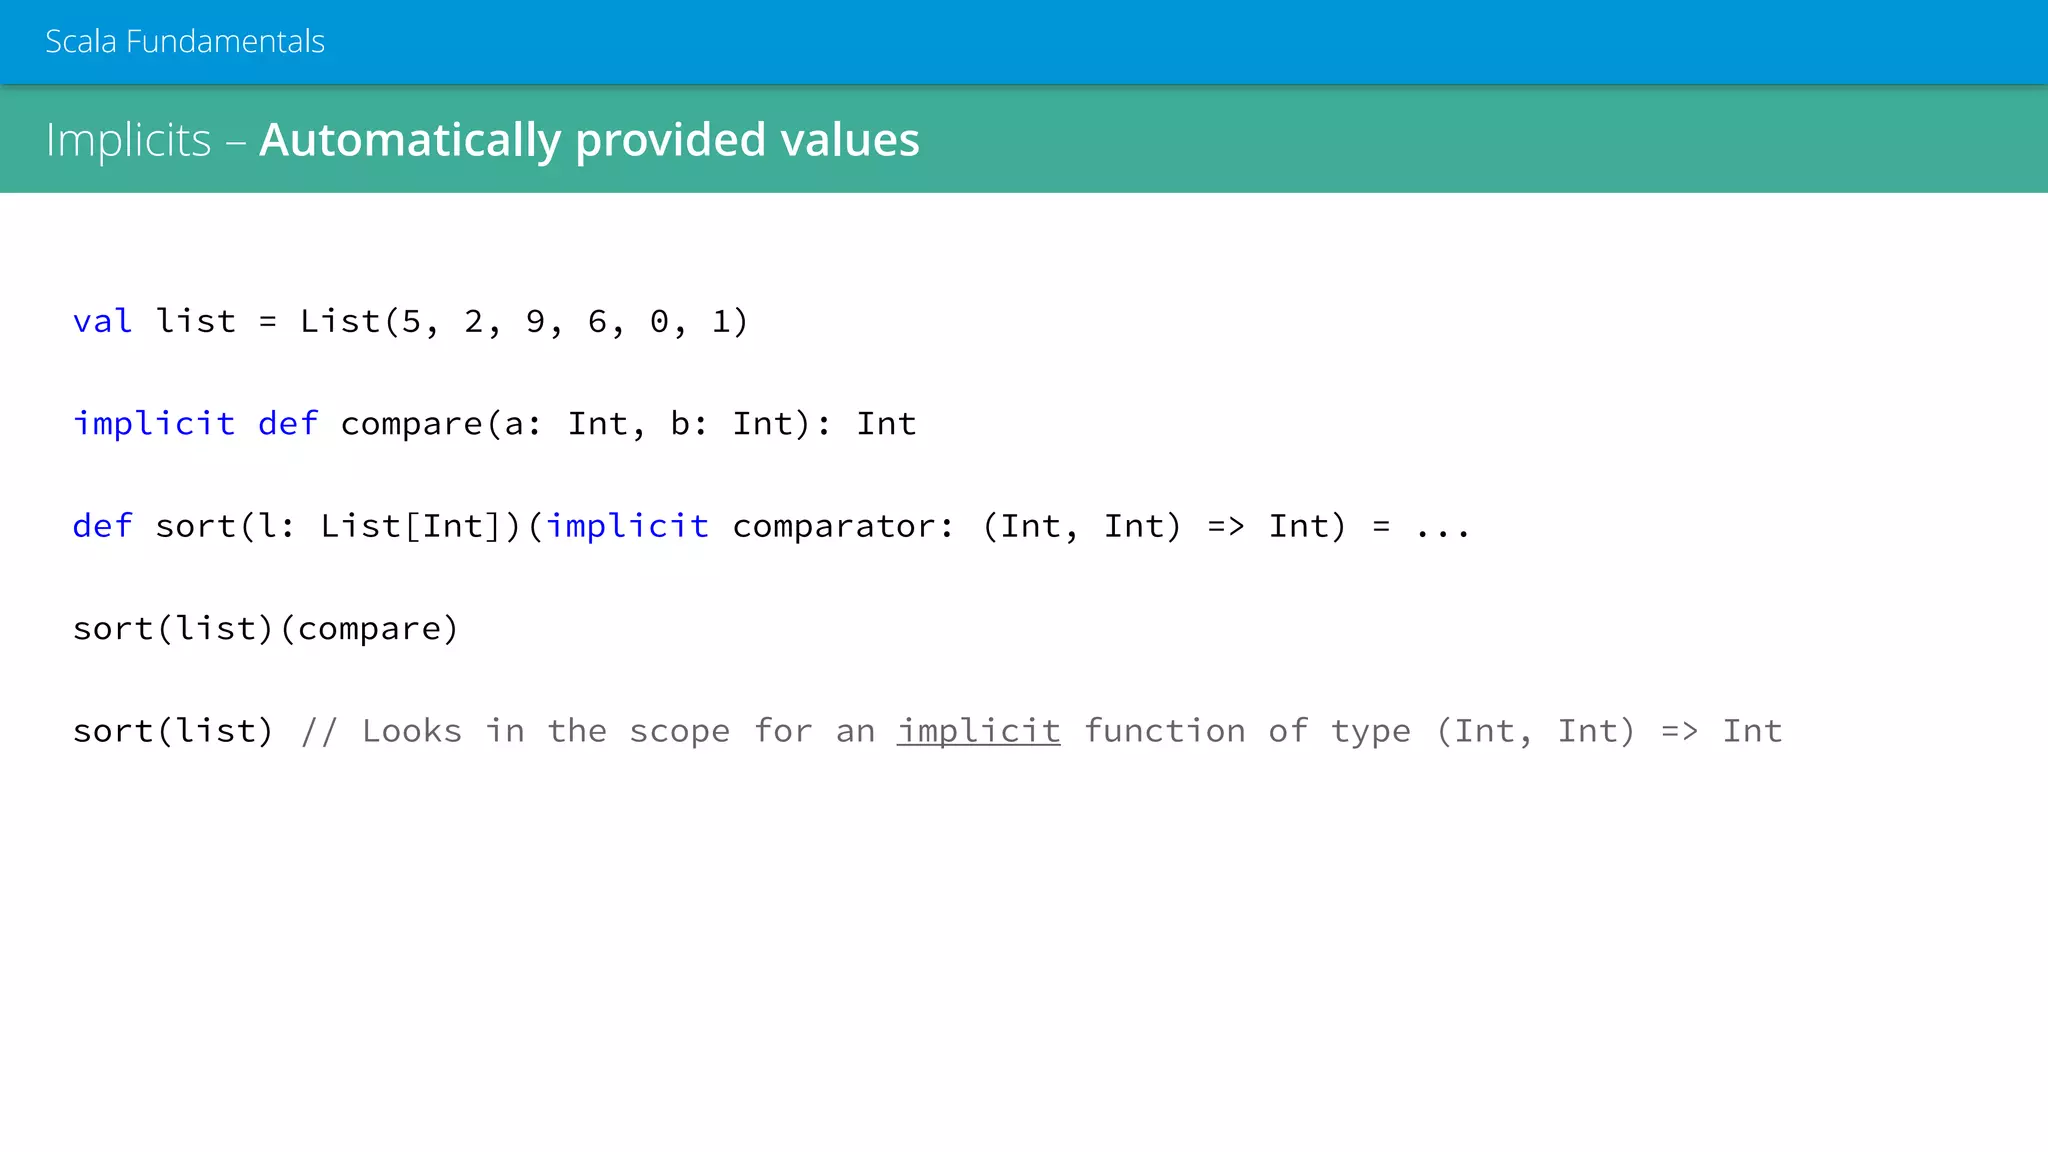Click the "List(5, 2, 9, 6, 0, 1)" expression
Viewport: 2048px width, 1152px height.
(523, 321)
